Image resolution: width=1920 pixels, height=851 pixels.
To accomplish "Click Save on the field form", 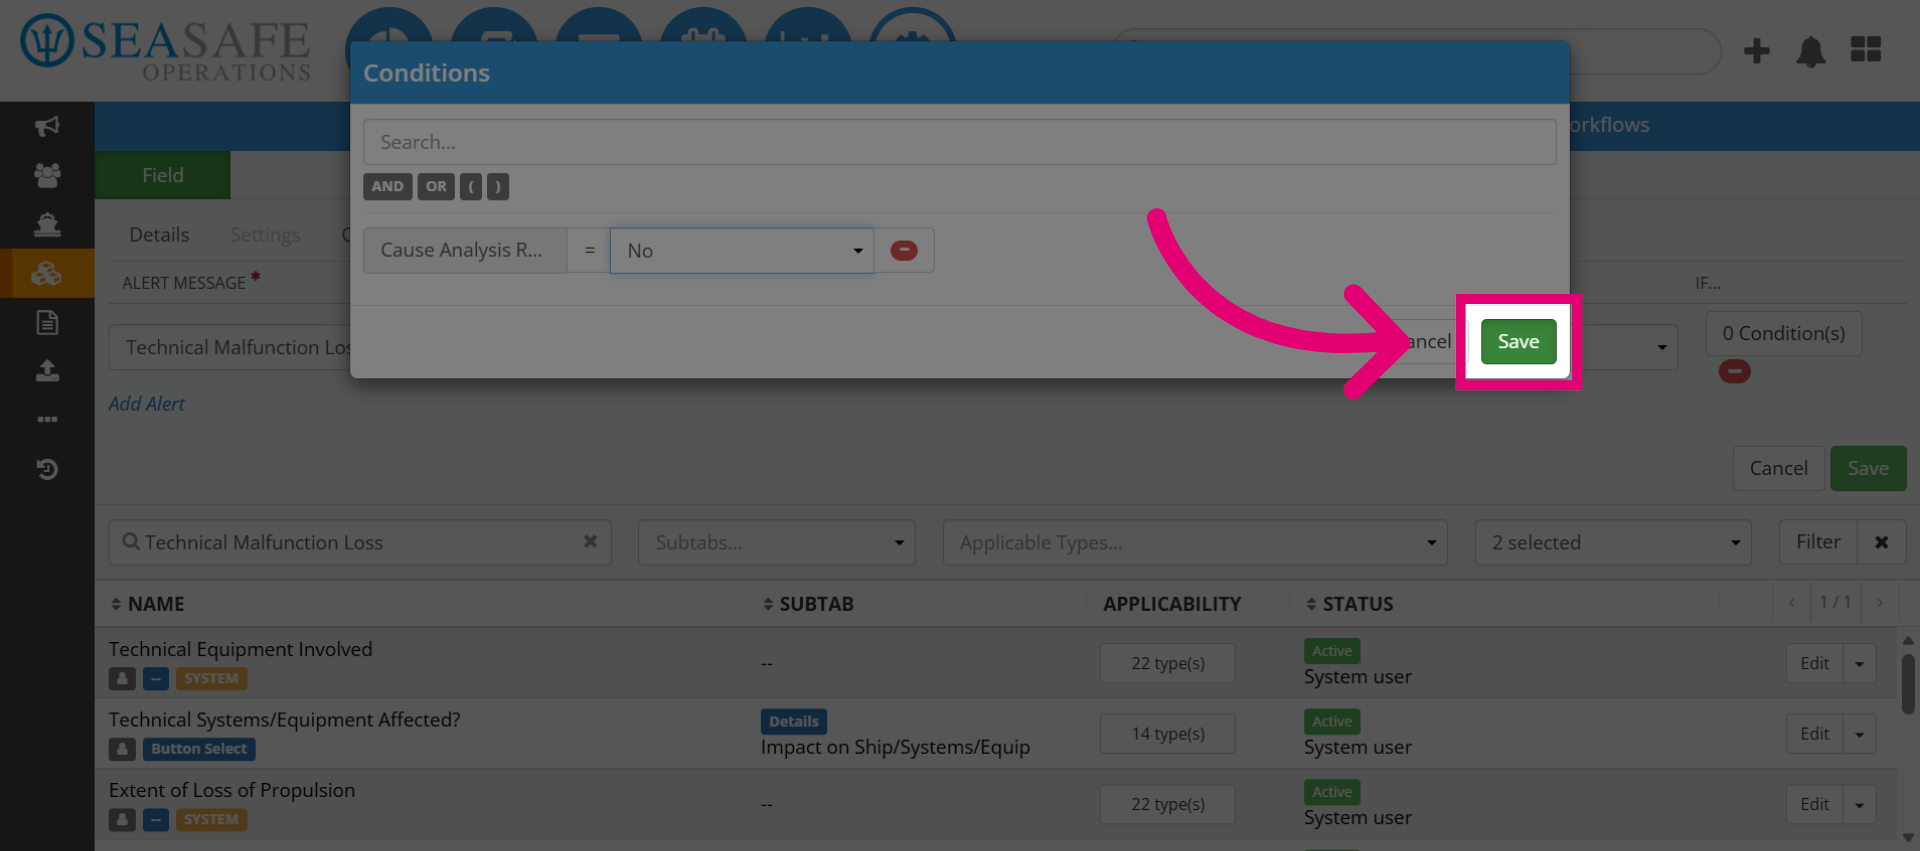I will 1867,468.
